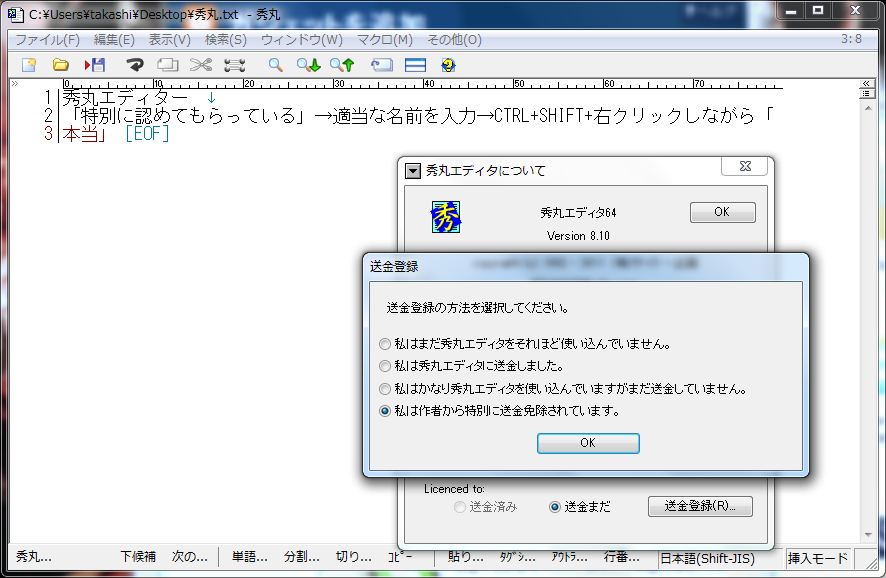Click OK in the About Hidemaru dialog

point(722,212)
